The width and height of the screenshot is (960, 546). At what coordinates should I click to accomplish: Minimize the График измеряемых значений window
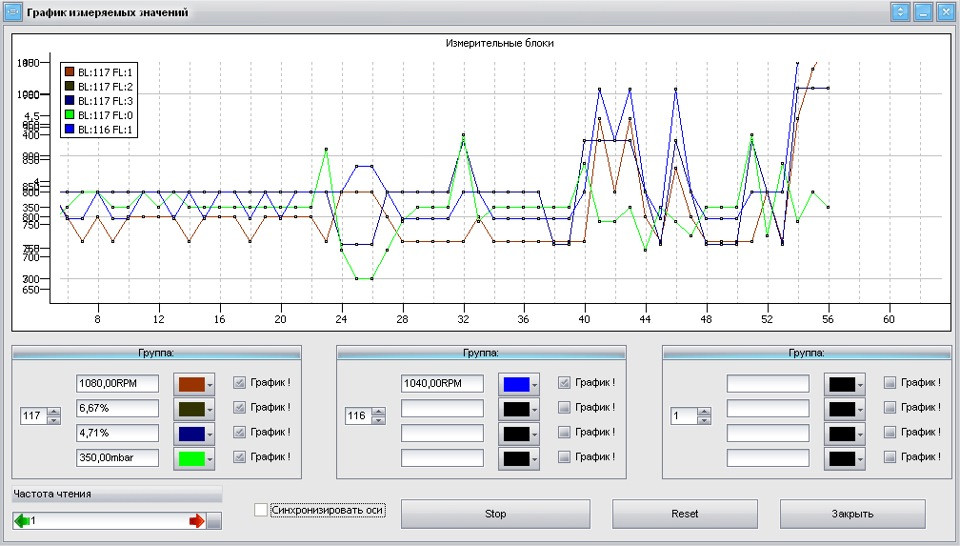coord(923,12)
